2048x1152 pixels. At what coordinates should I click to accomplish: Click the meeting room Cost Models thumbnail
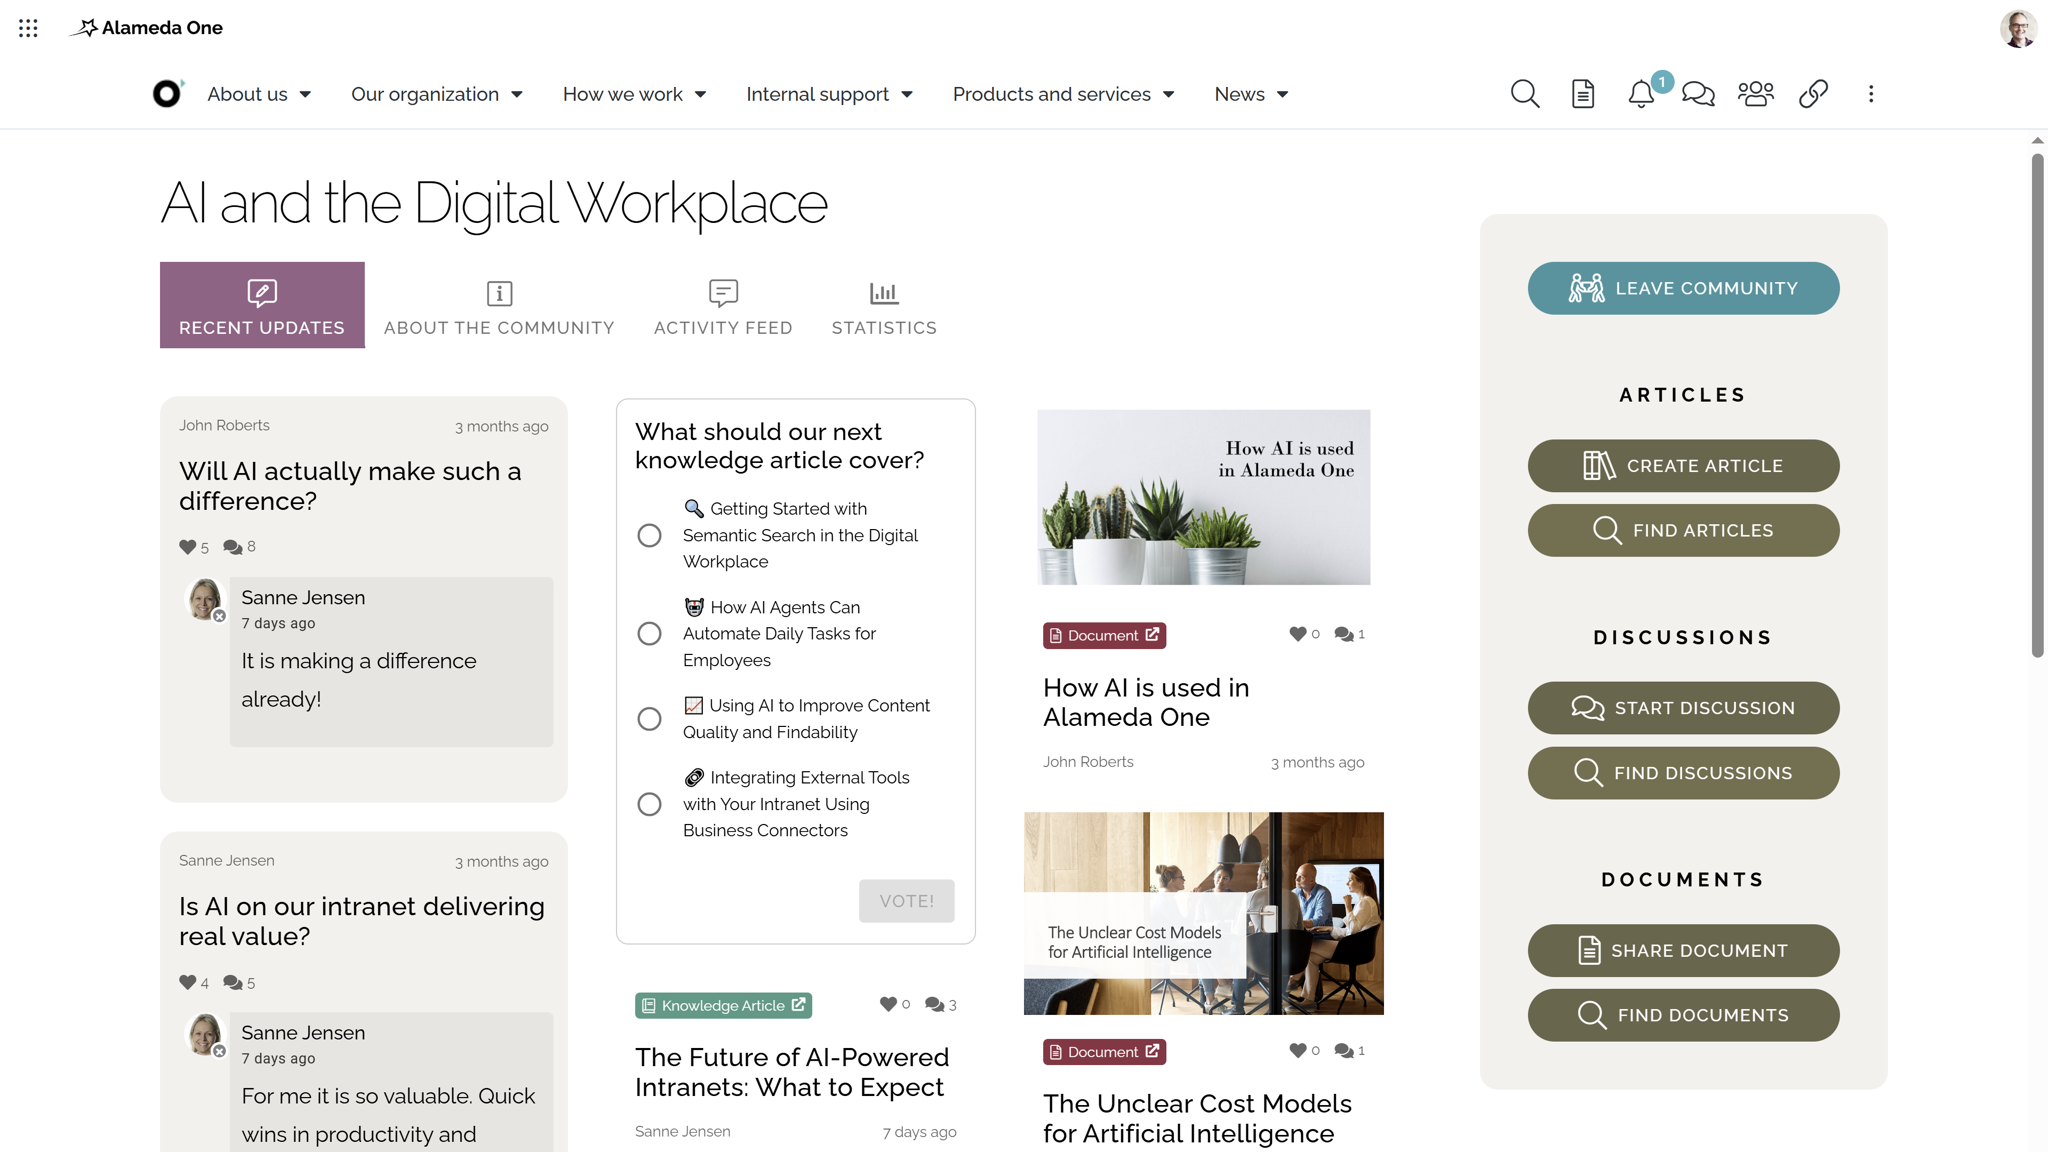click(x=1203, y=913)
